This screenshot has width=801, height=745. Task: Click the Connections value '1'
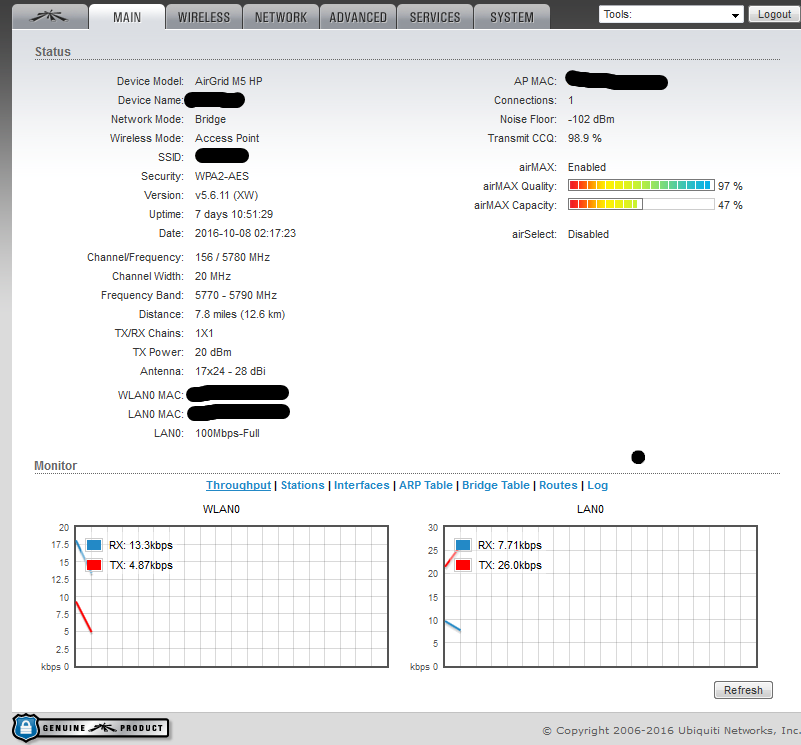(571, 100)
